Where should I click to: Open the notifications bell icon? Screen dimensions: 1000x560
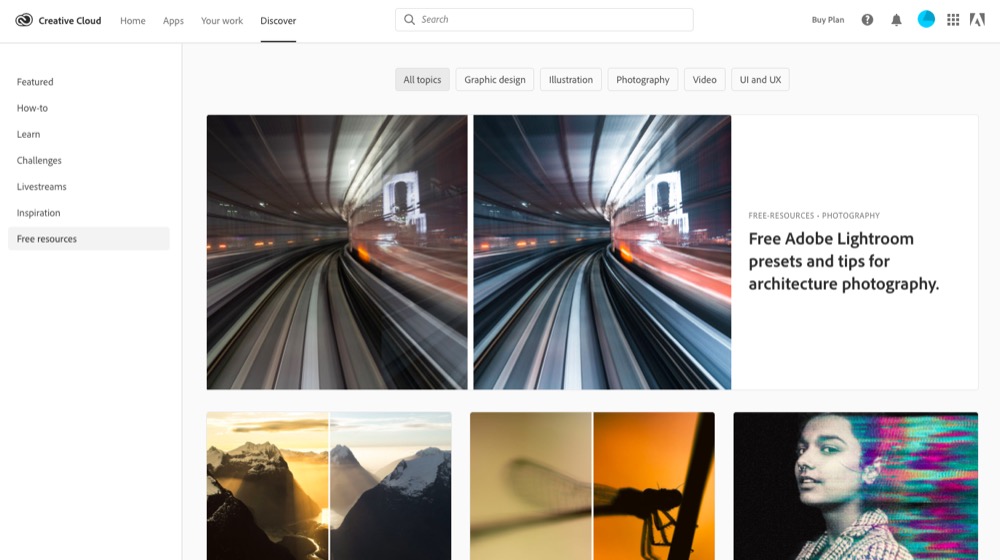(896, 20)
